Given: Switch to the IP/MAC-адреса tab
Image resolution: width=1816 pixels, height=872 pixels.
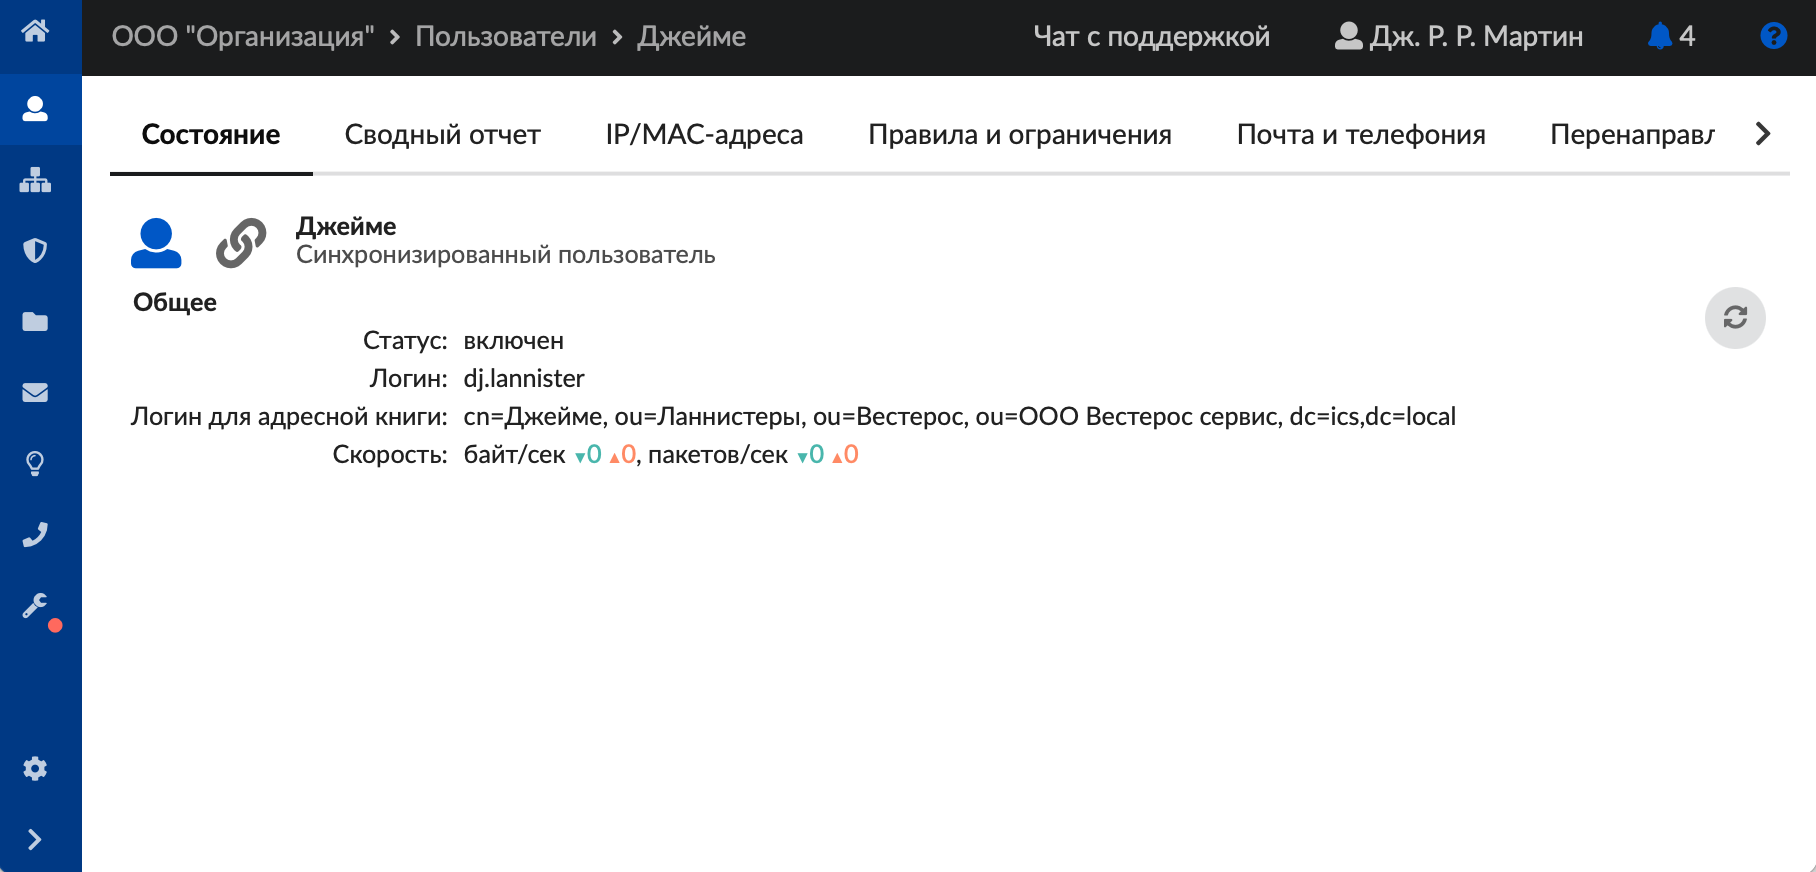Looking at the screenshot, I should (x=704, y=135).
